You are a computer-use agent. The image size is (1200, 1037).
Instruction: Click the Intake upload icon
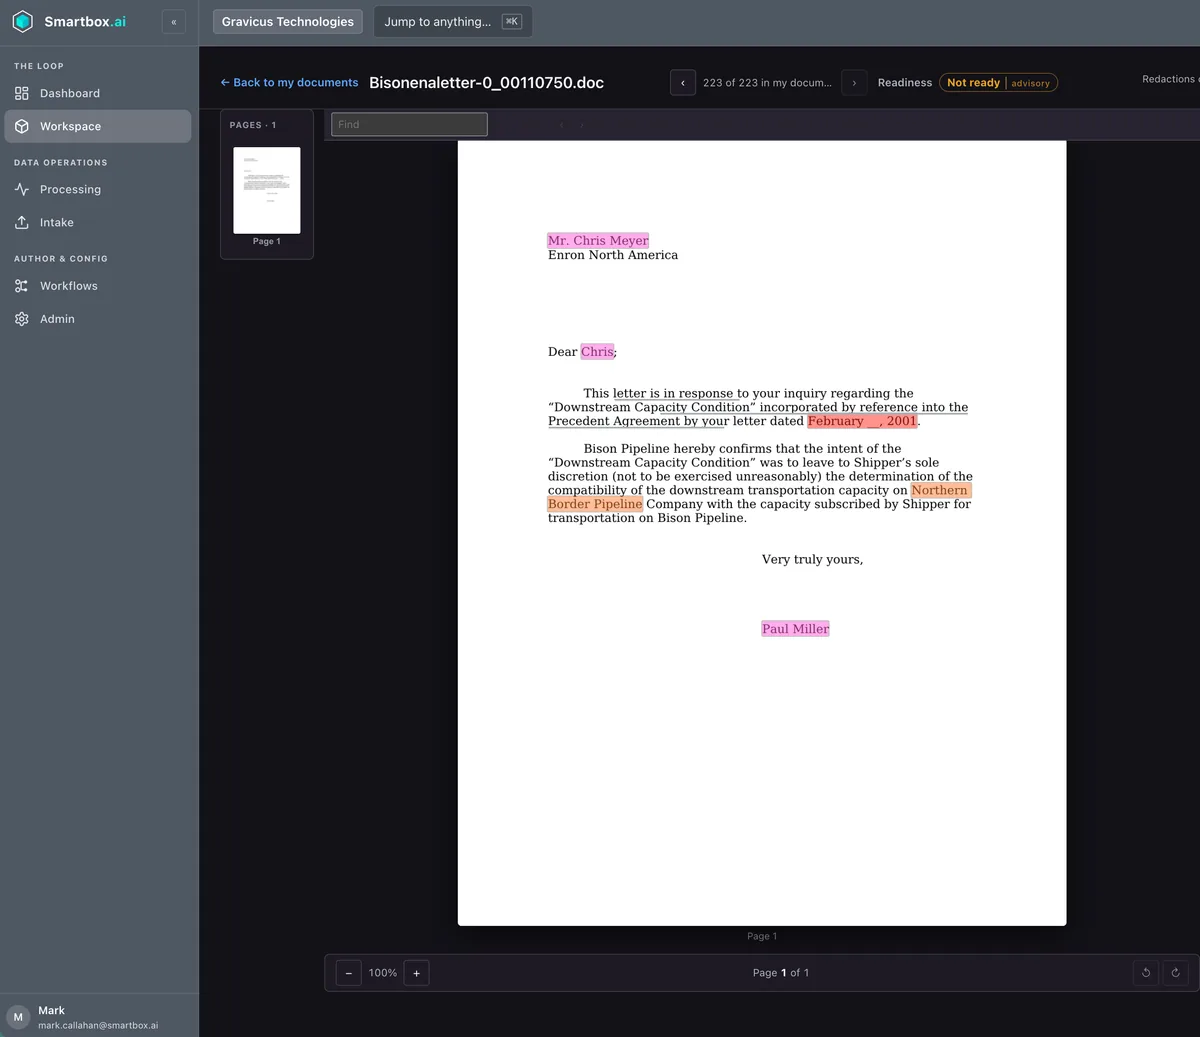click(22, 222)
